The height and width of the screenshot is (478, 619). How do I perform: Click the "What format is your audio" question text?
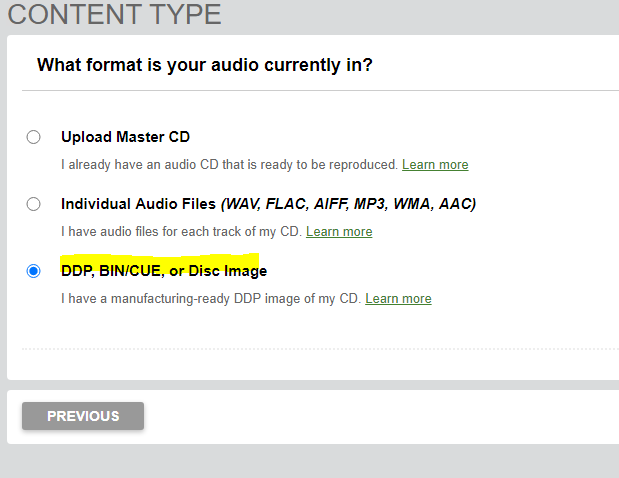click(204, 65)
